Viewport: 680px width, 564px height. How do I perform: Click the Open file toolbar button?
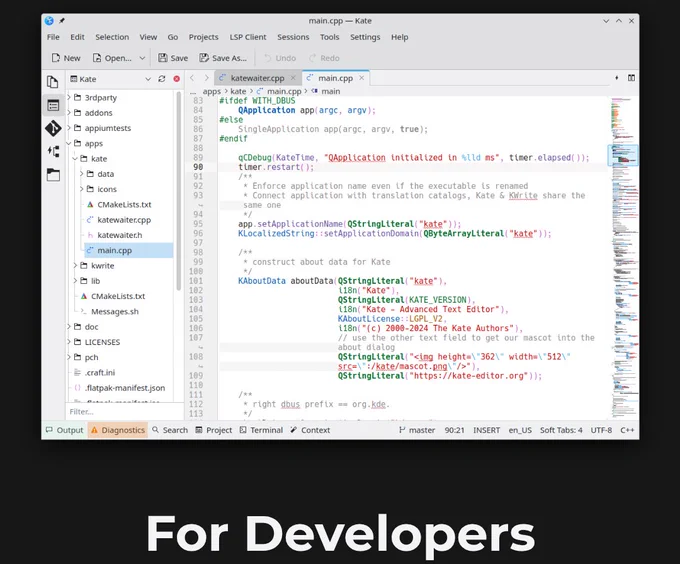112,58
